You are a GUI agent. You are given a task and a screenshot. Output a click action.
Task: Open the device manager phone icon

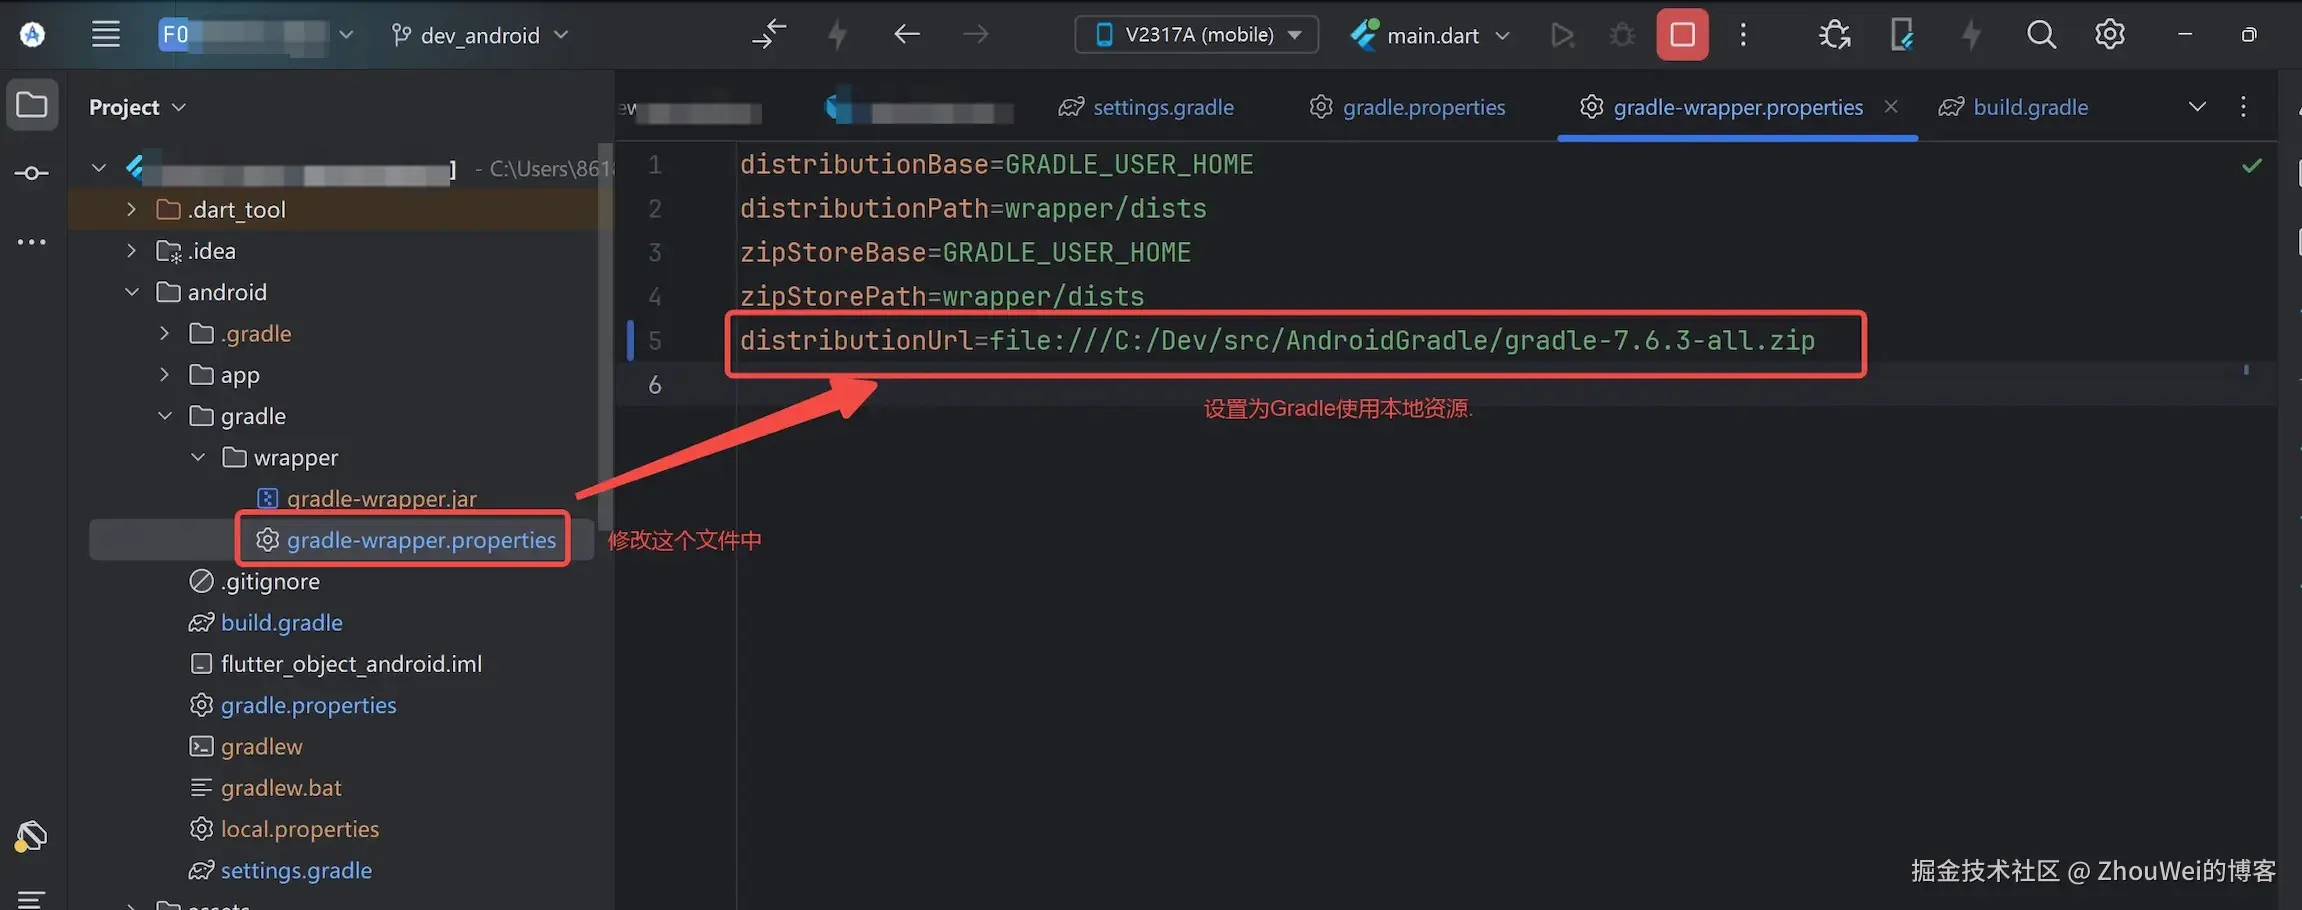[x=1902, y=35]
